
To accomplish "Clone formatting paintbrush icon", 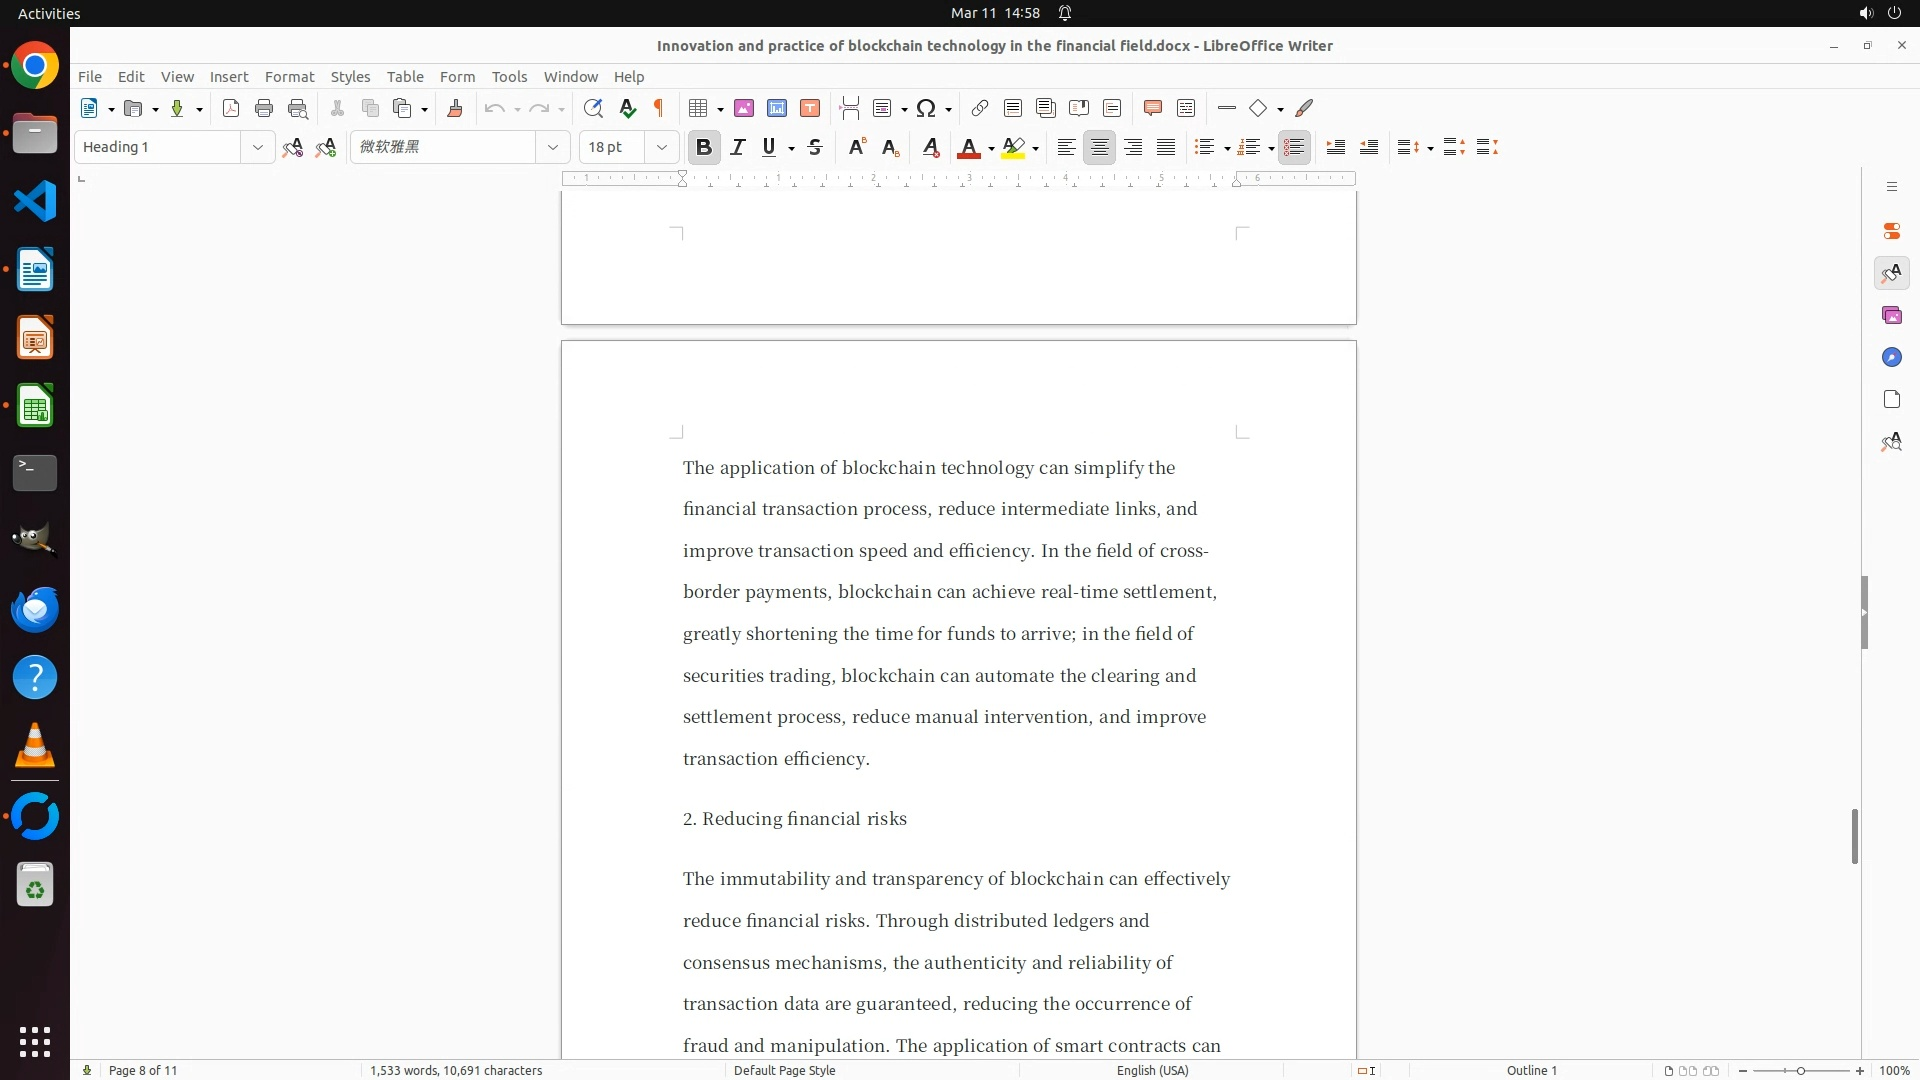I will pos(455,109).
